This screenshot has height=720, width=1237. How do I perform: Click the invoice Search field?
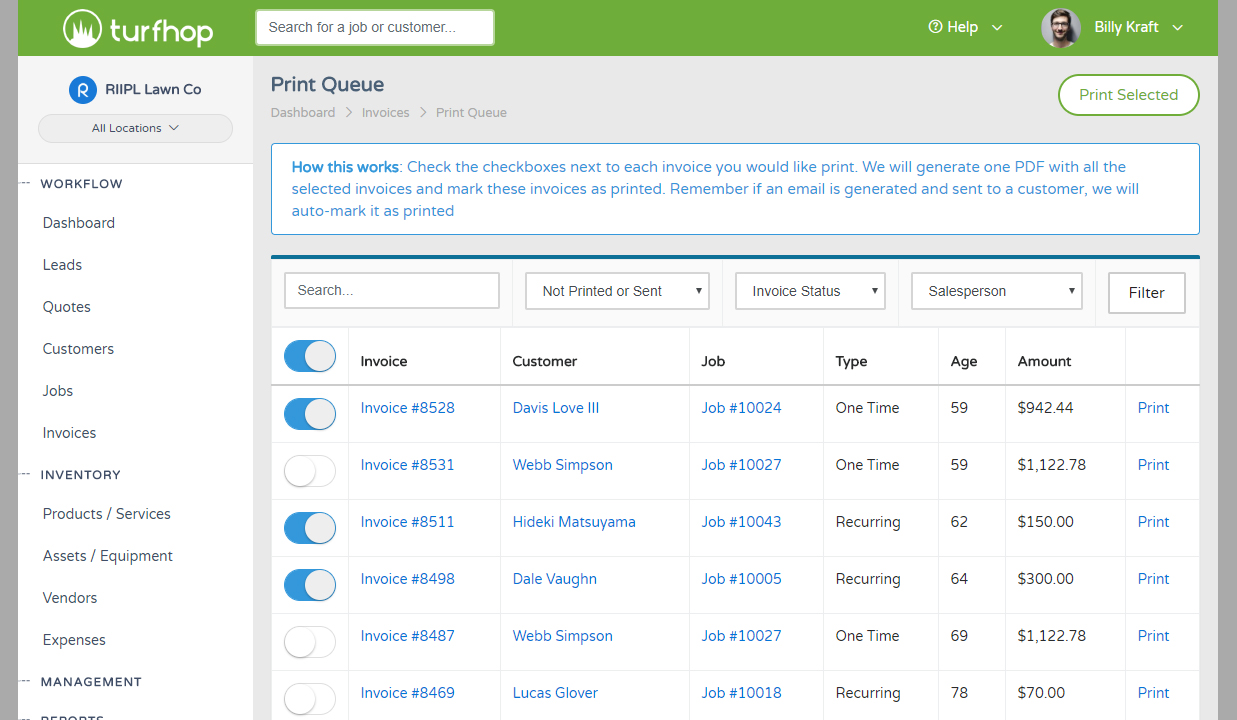pos(391,290)
